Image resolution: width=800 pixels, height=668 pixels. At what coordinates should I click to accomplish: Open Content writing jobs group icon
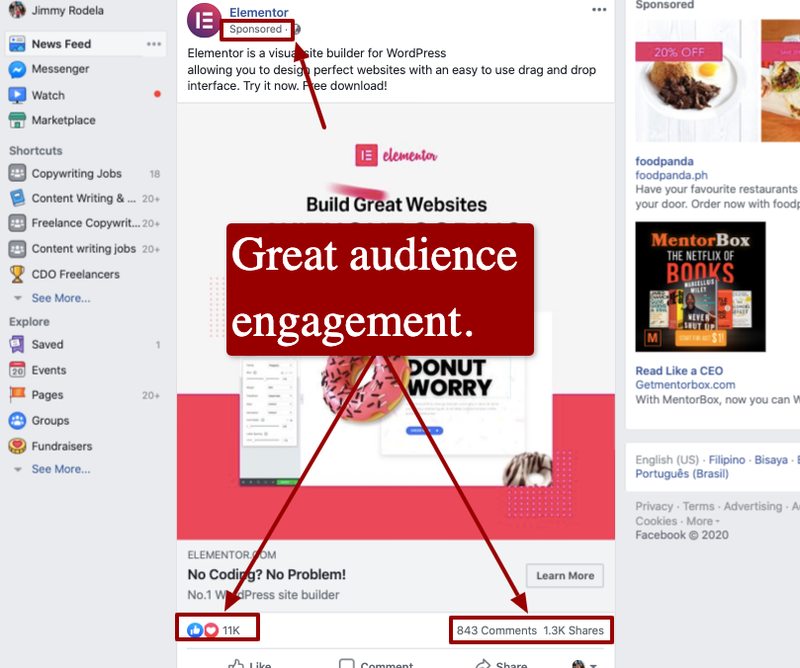click(17, 249)
